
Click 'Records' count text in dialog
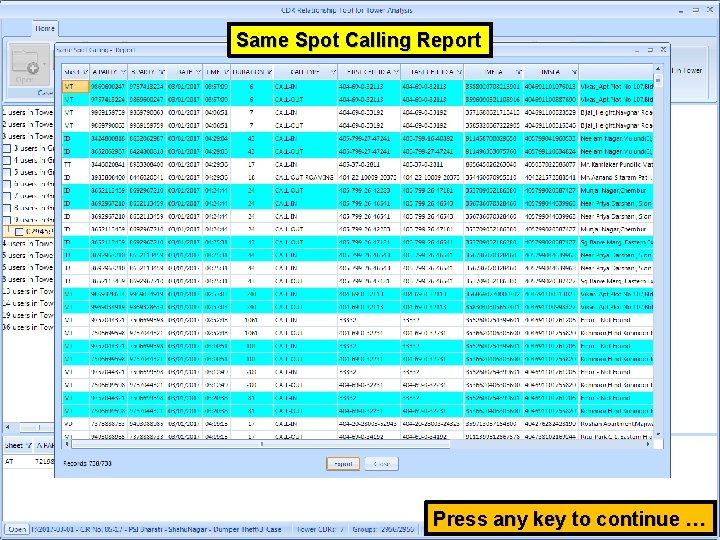[x=87, y=464]
